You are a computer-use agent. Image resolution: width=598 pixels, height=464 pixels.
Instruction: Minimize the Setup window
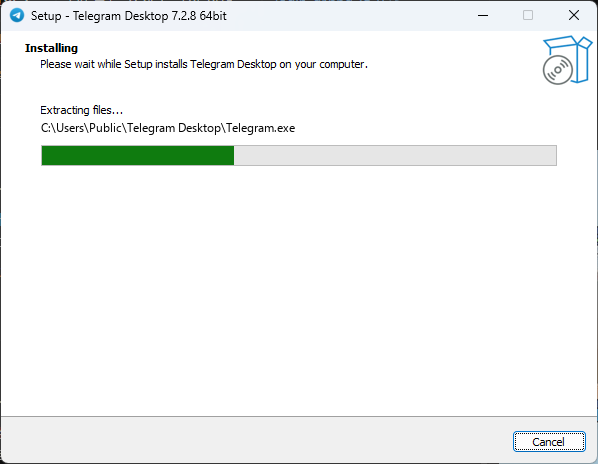pyautogui.click(x=483, y=16)
